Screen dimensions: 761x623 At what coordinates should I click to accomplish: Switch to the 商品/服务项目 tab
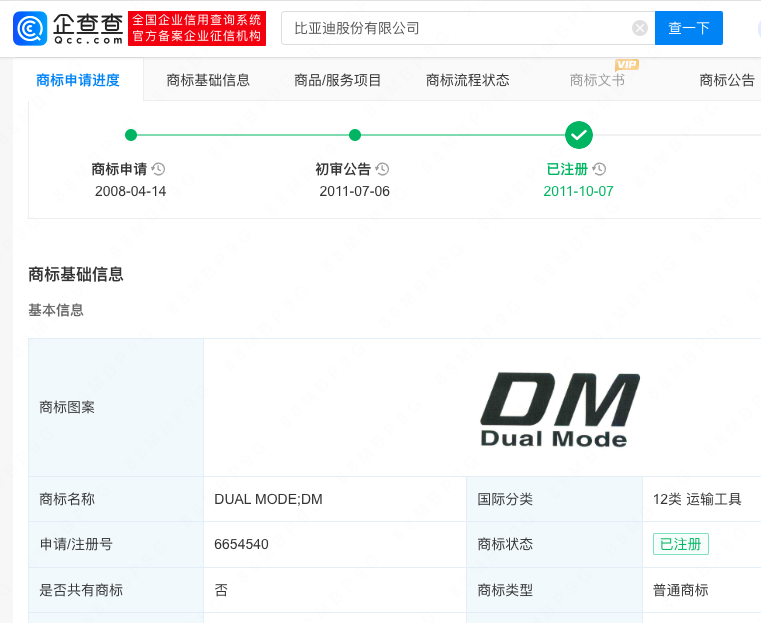coord(338,80)
